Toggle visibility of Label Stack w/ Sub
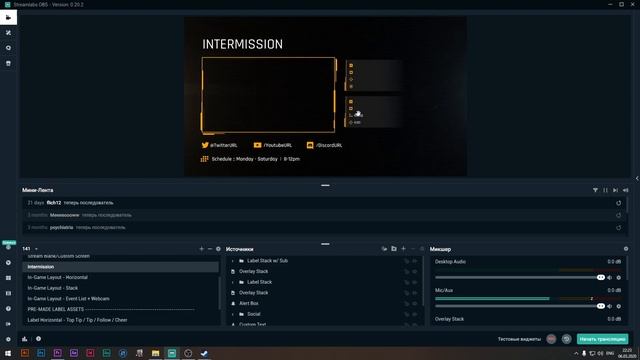640x360 pixels. click(x=415, y=261)
